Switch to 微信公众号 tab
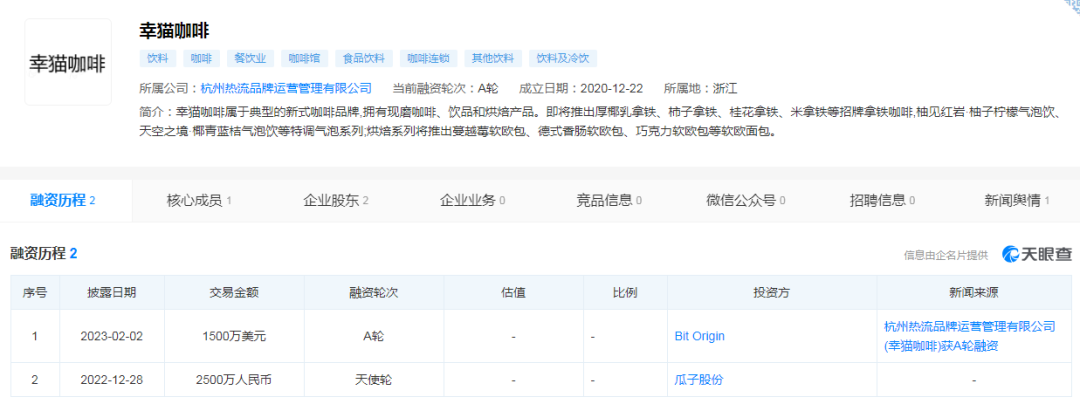The image size is (1080, 404). [x=746, y=201]
